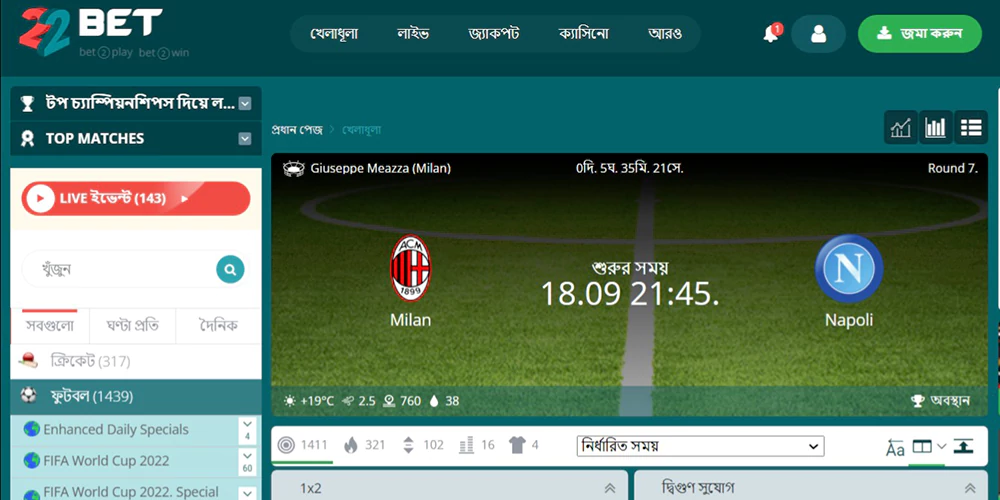Open LIVE ইভেন্ট (143) button
Image resolution: width=1000 pixels, height=500 pixels.
coord(136,198)
